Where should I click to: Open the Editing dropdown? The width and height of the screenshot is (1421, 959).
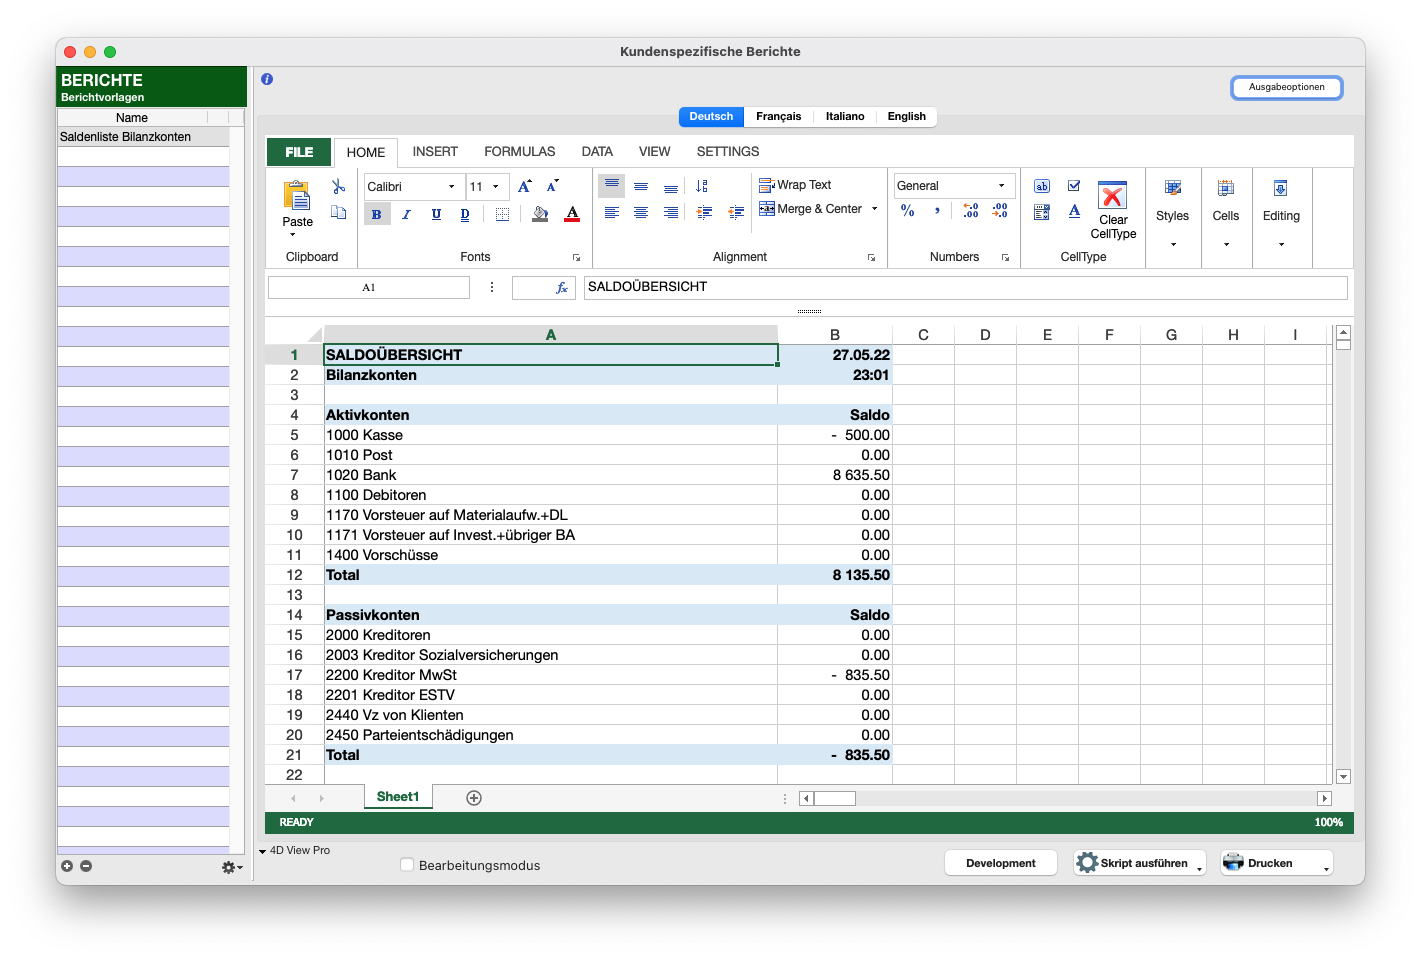pos(1281,214)
